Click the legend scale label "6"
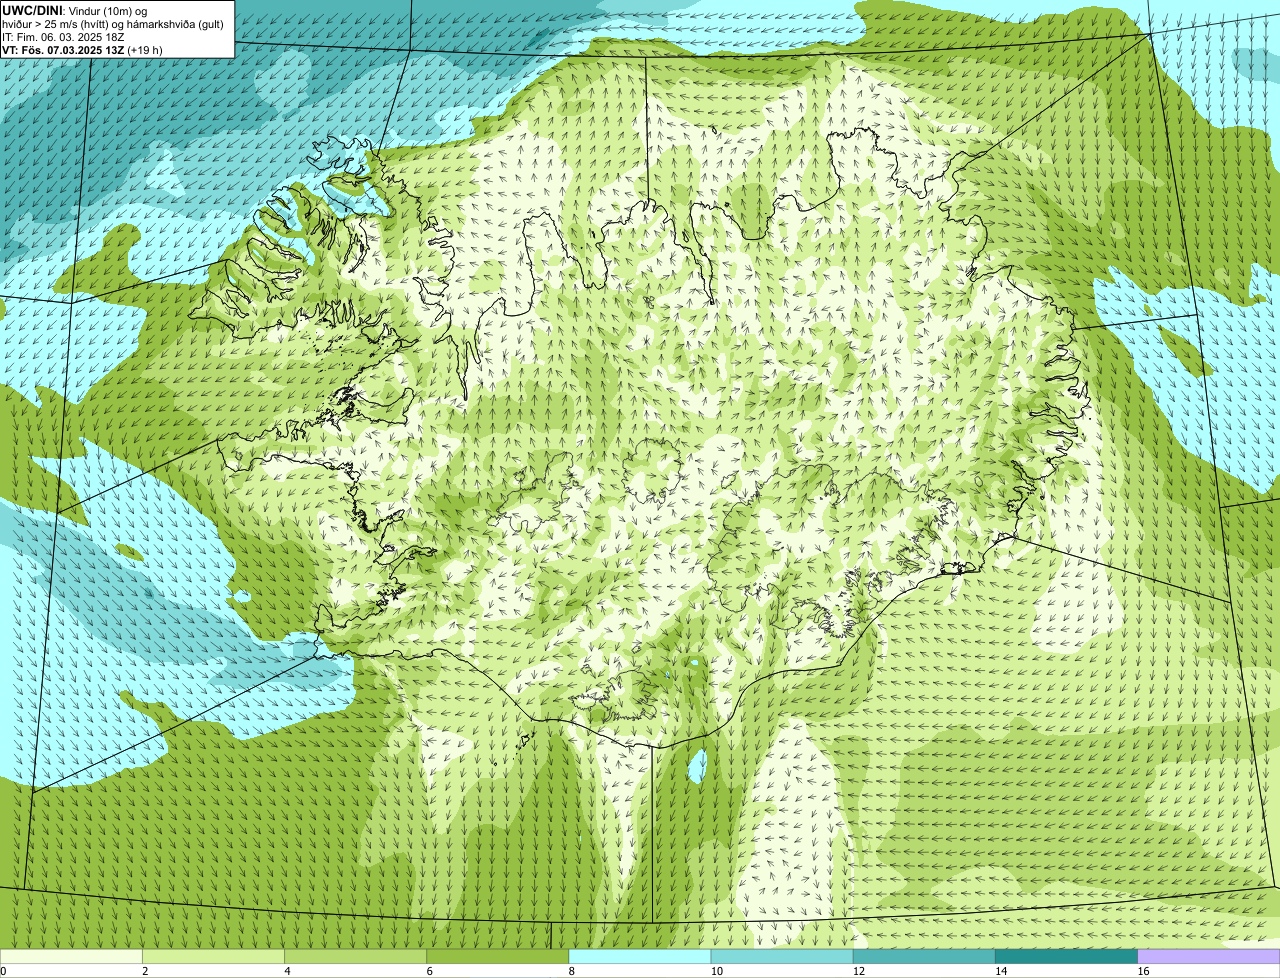The image size is (1280, 978). click(x=430, y=971)
